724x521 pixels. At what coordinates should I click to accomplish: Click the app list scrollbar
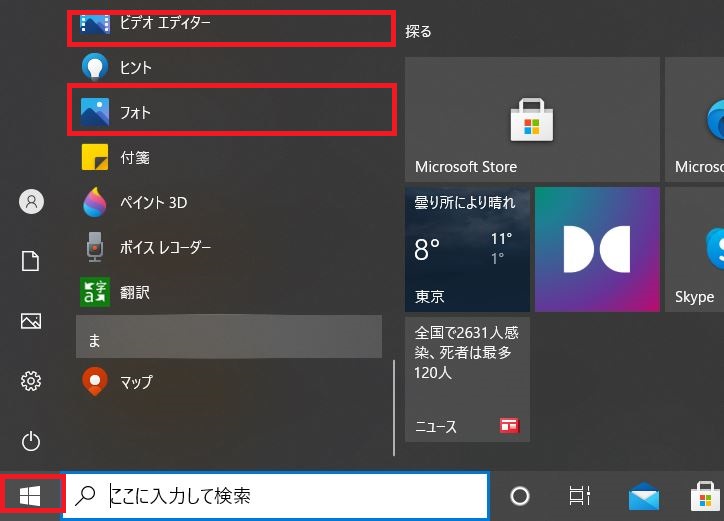(394, 408)
